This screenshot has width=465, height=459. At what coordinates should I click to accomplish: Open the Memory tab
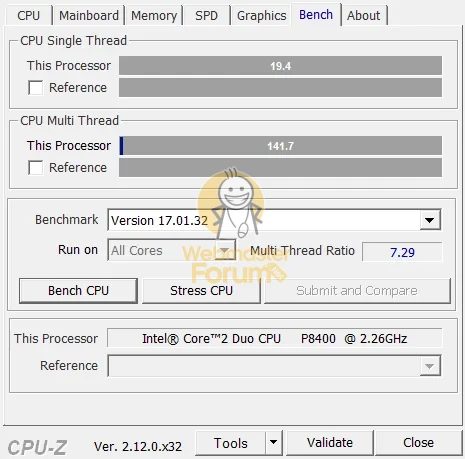(154, 15)
